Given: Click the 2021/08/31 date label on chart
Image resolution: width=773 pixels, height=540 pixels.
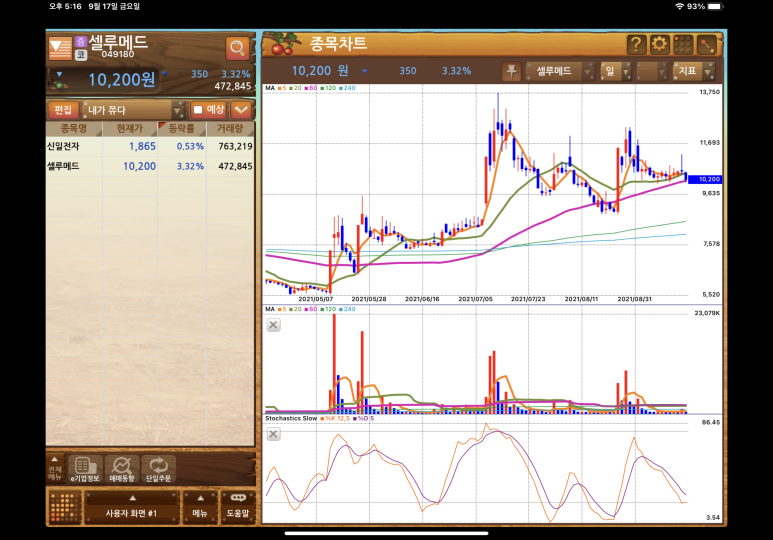Looking at the screenshot, I should coord(634,299).
